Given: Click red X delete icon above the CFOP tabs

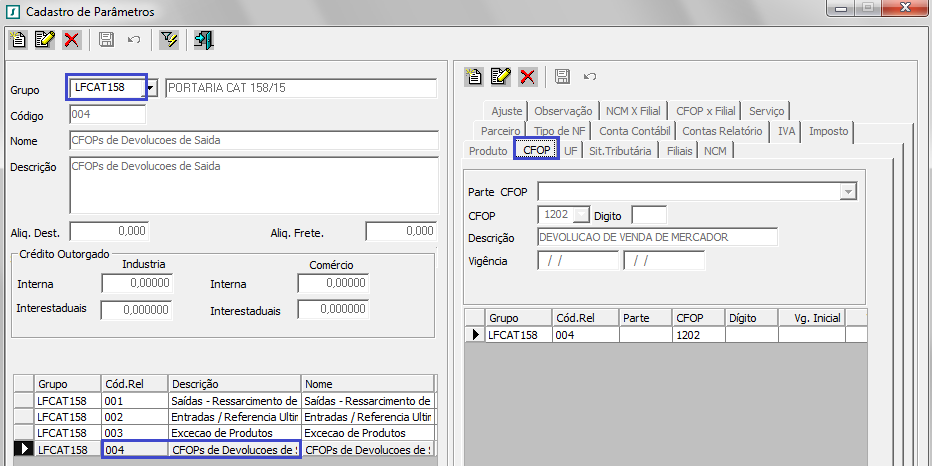Looking at the screenshot, I should pos(527,76).
